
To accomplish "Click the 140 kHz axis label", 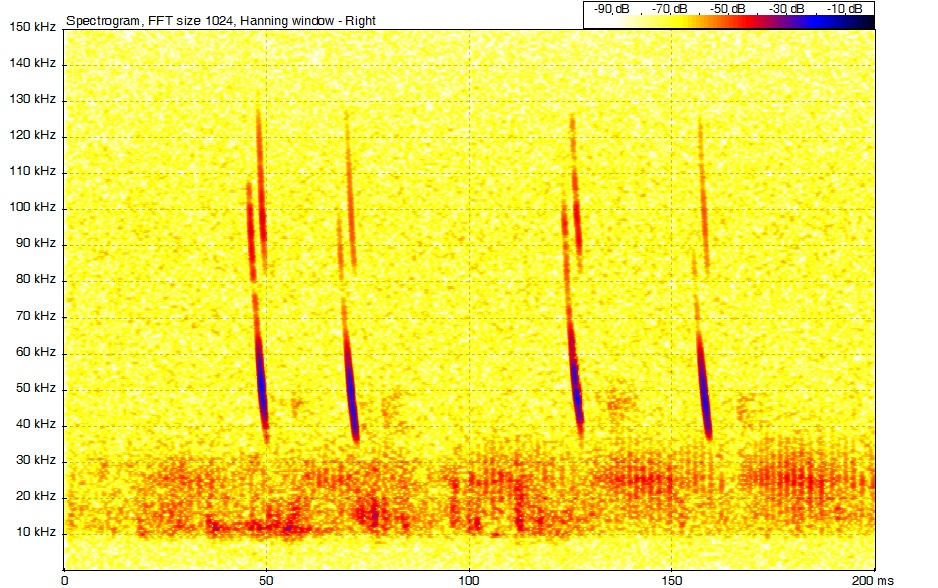I will click(x=32, y=63).
